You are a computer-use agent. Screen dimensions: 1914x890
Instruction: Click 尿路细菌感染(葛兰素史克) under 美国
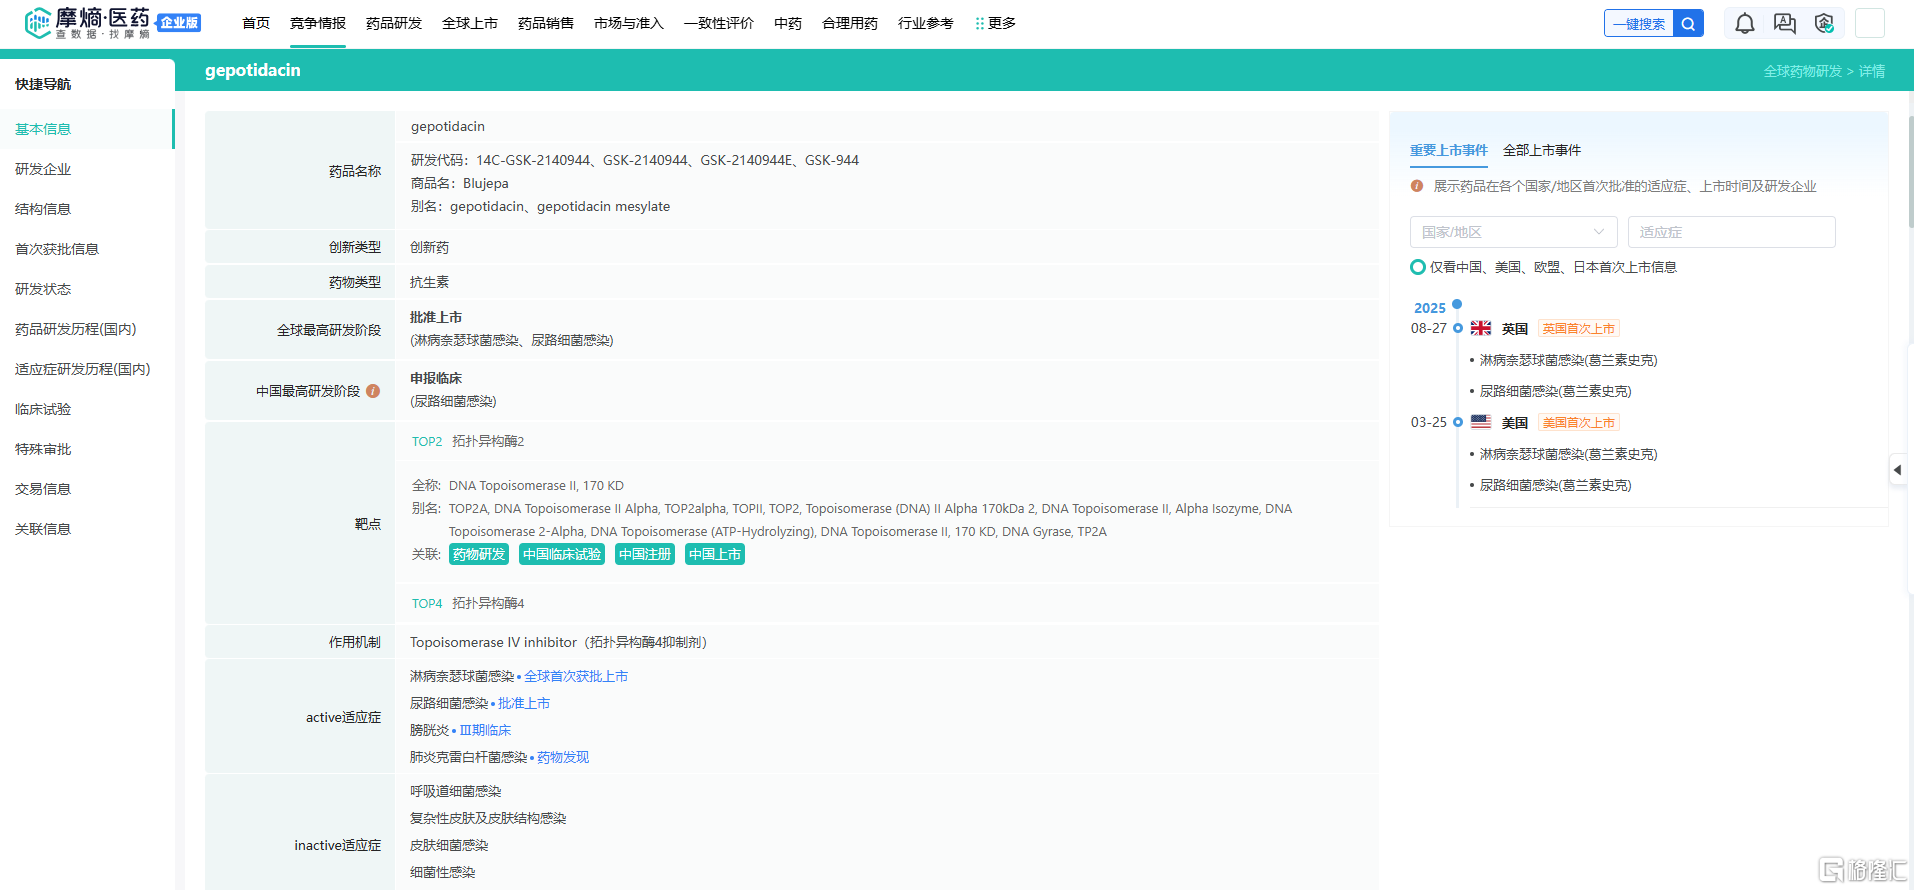[x=1555, y=485]
